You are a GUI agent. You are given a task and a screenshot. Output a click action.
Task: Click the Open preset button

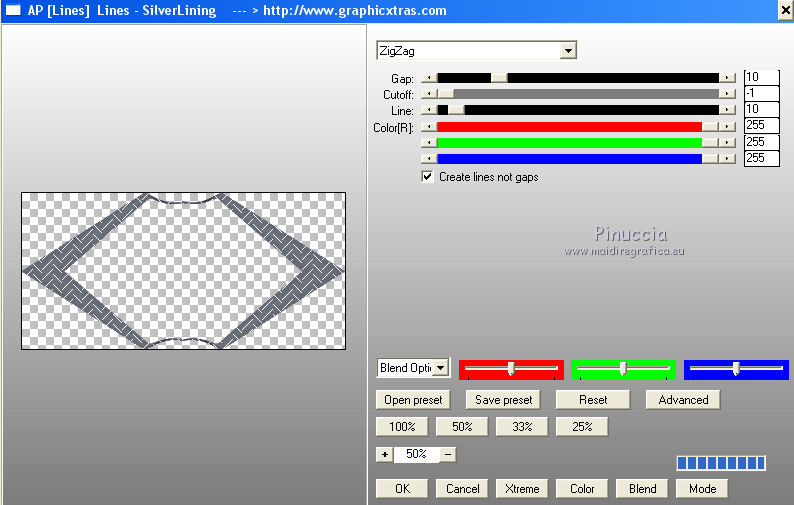tap(413, 400)
